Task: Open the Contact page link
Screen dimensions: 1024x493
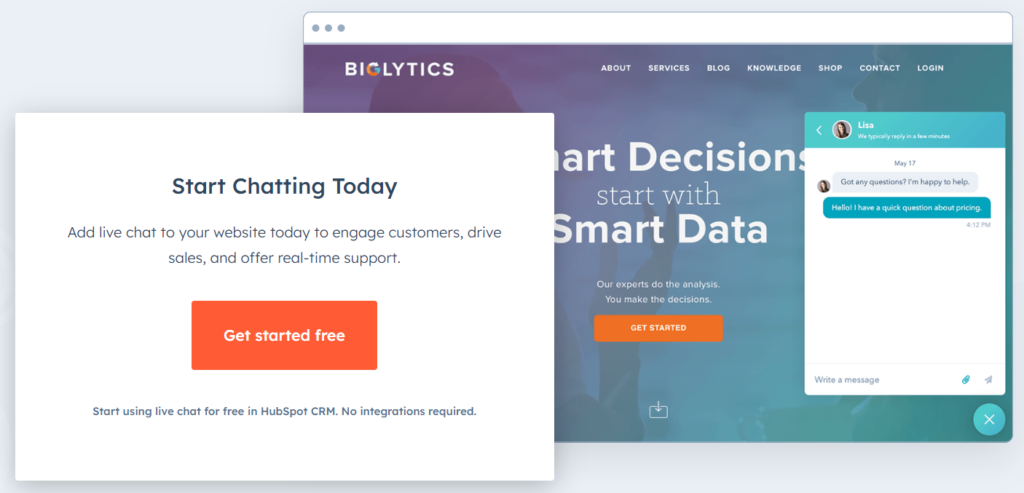Action: (880, 68)
